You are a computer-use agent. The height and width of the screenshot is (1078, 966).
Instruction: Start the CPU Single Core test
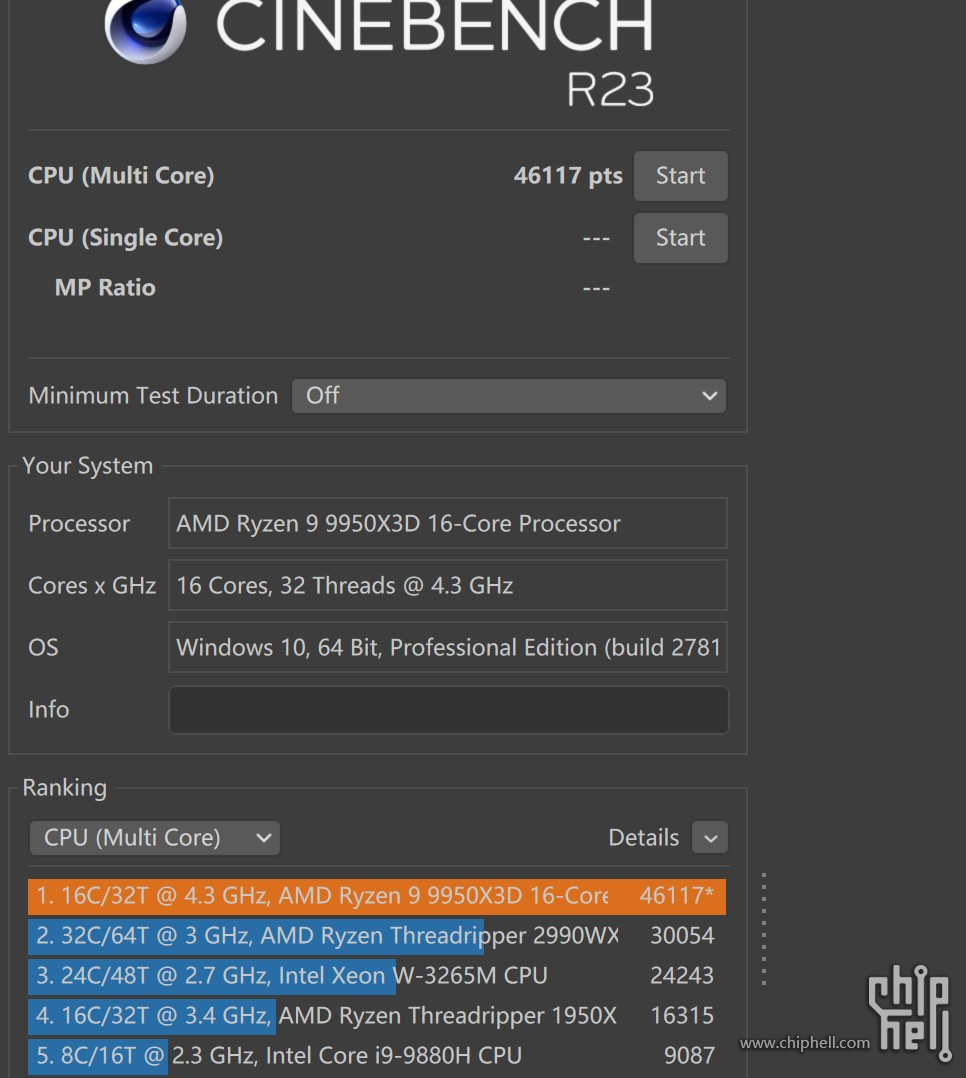click(x=681, y=238)
